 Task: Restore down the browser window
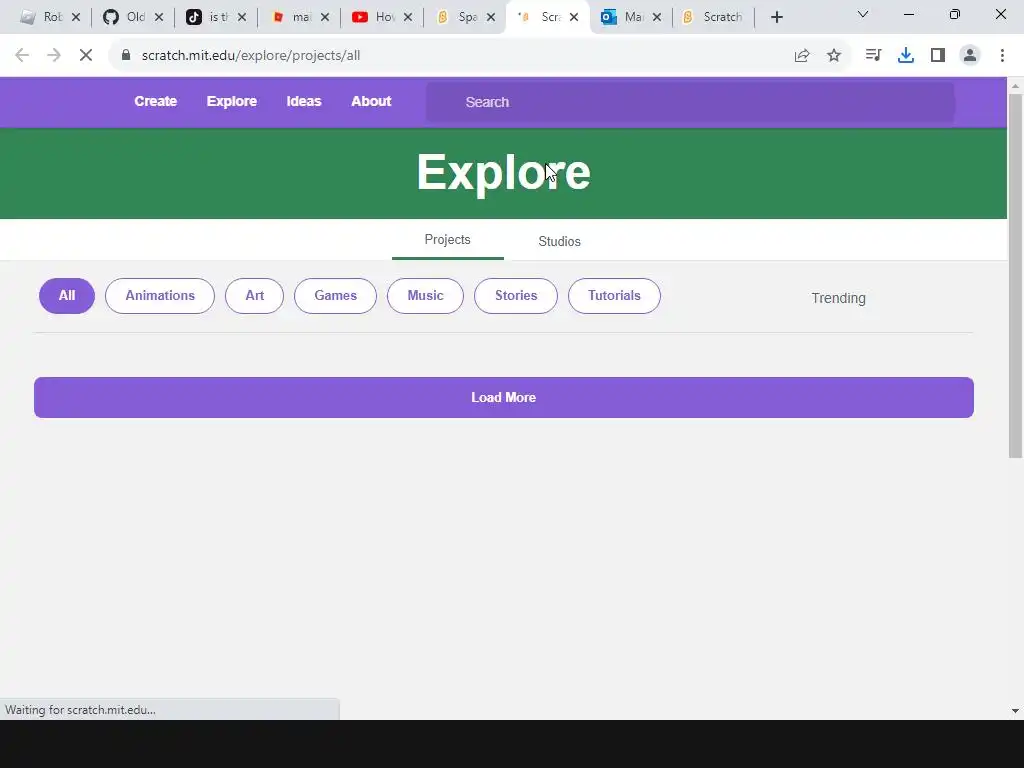click(955, 14)
